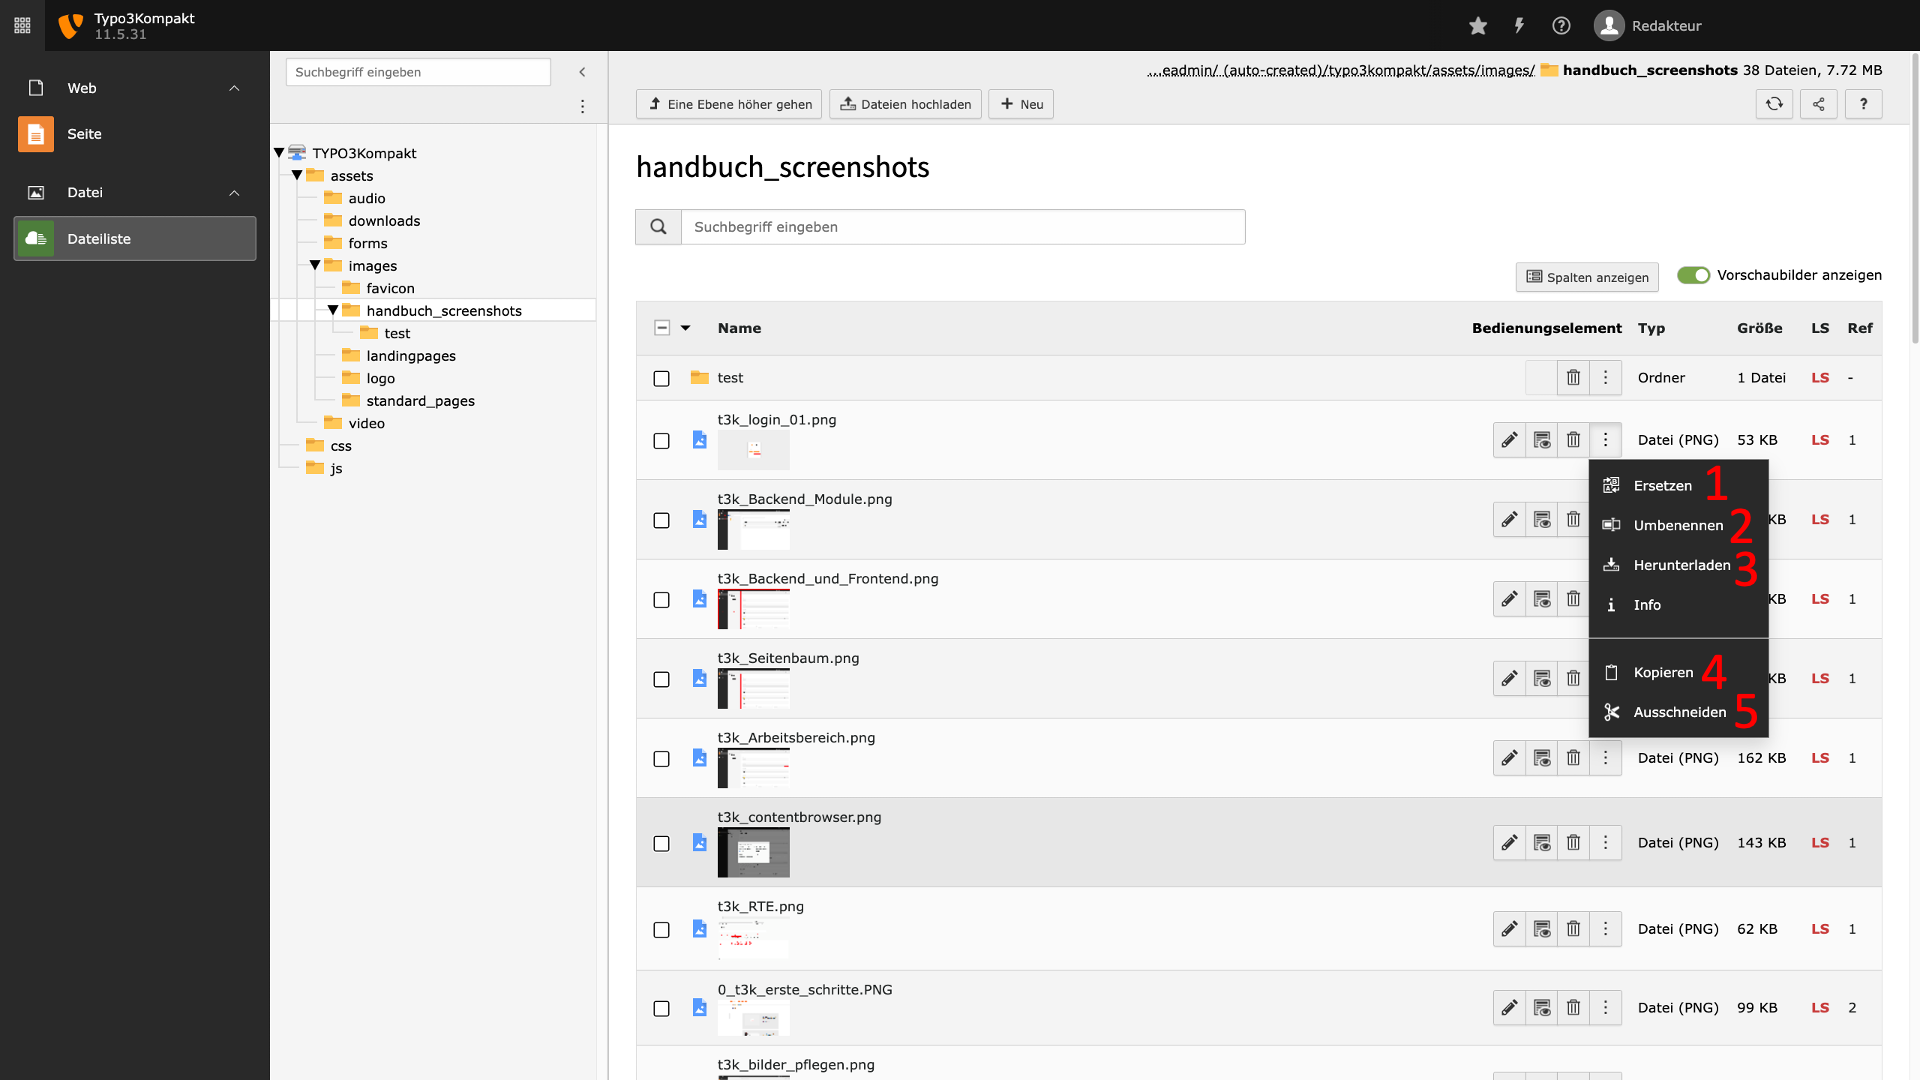View t3k_RTE.png with the view icon
Image resolution: width=1920 pixels, height=1080 pixels.
coord(1542,929)
